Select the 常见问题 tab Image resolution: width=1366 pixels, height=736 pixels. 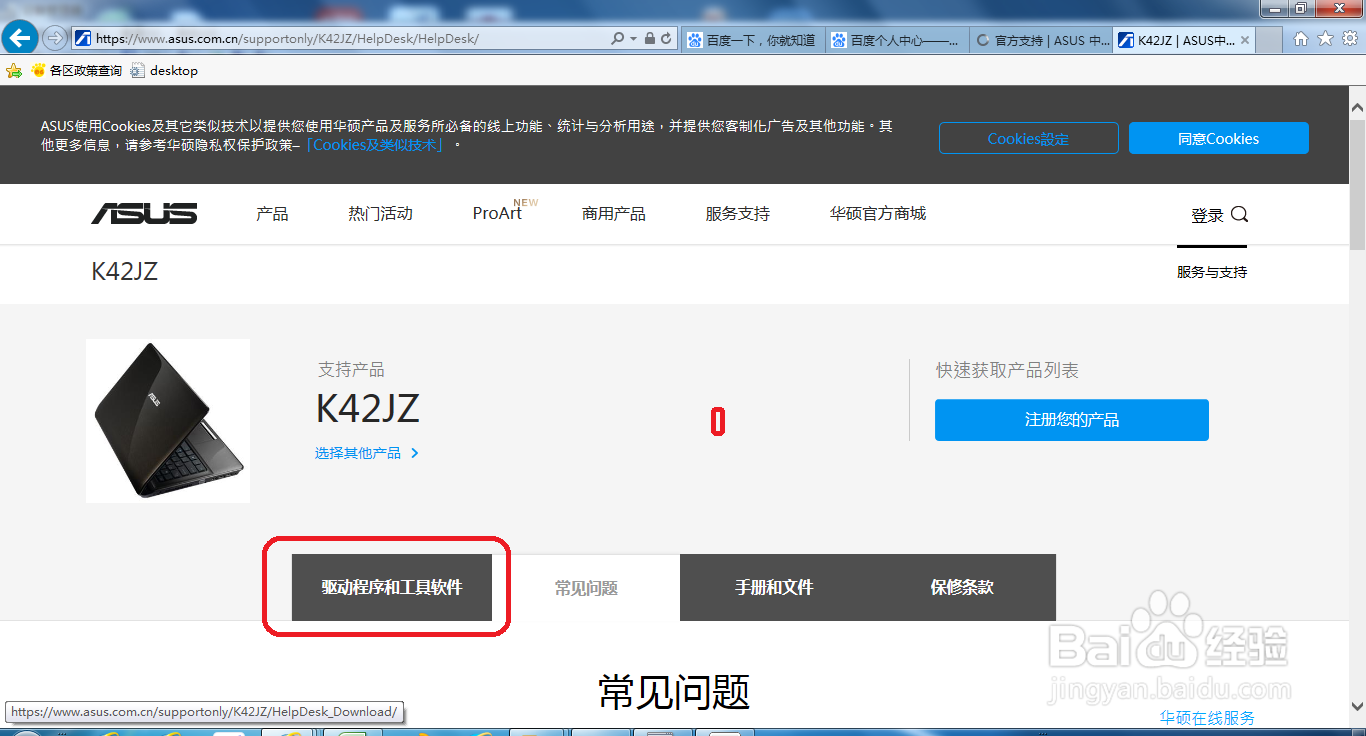[x=586, y=588]
